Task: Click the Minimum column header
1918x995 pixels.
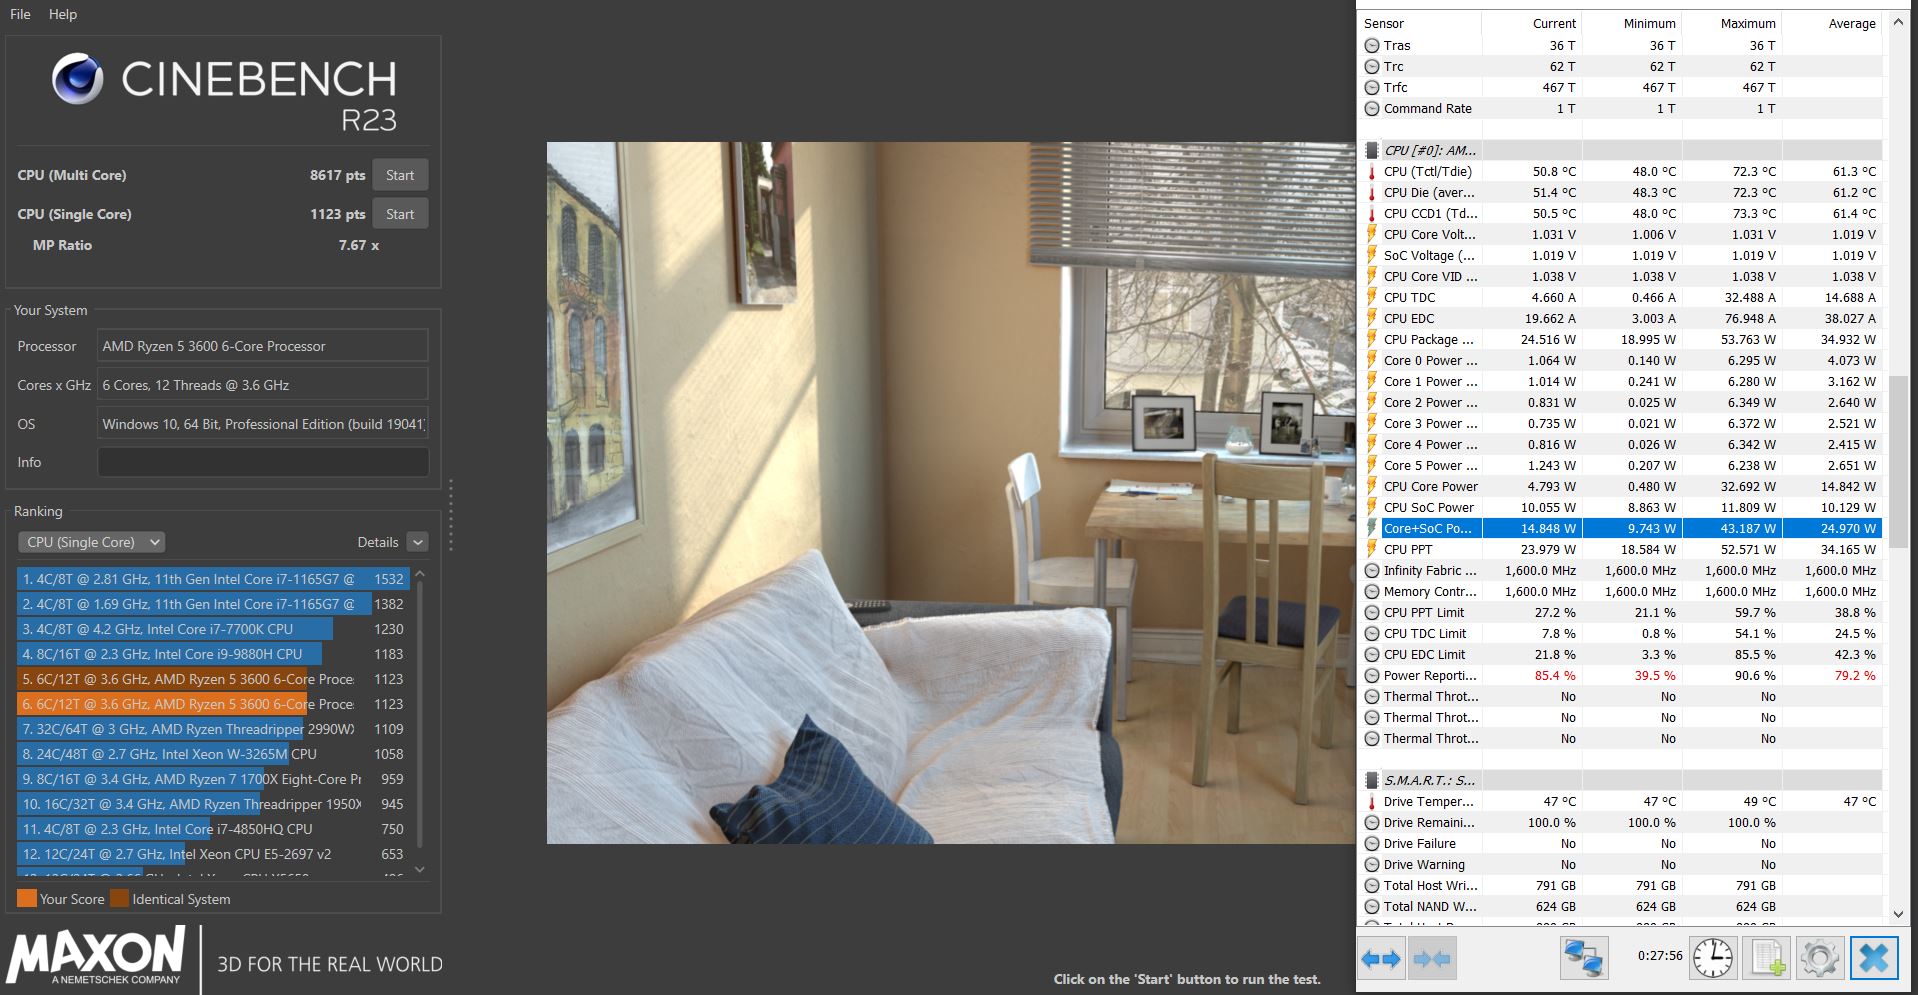Action: pos(1631,23)
